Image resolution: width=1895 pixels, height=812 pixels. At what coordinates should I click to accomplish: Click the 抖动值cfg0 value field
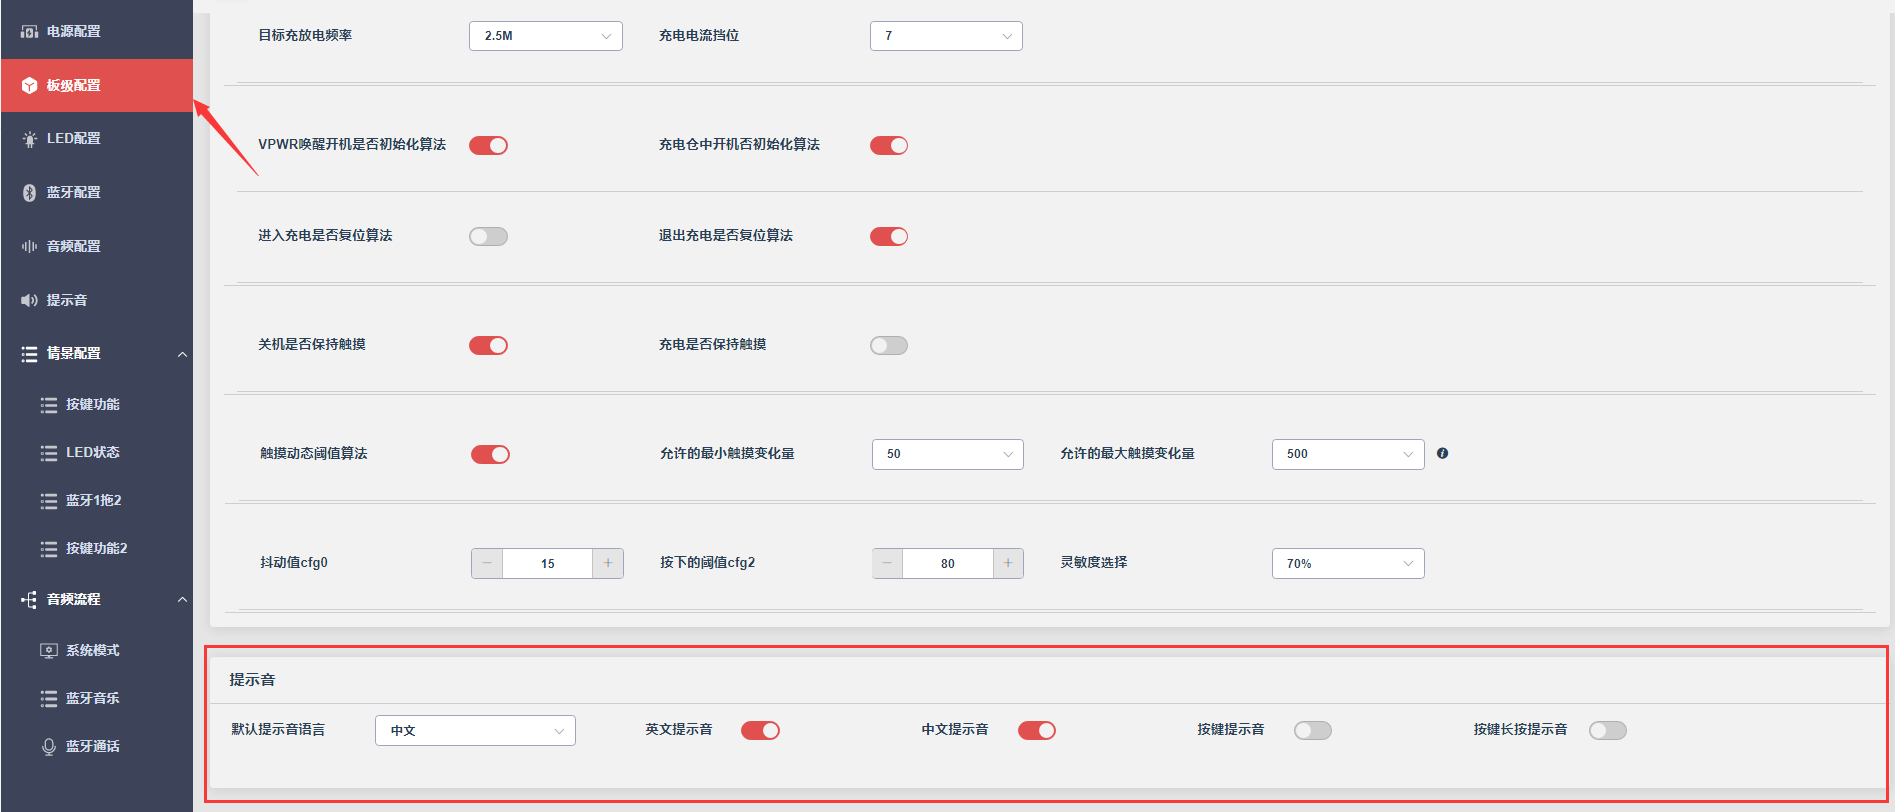pyautogui.click(x=548, y=564)
